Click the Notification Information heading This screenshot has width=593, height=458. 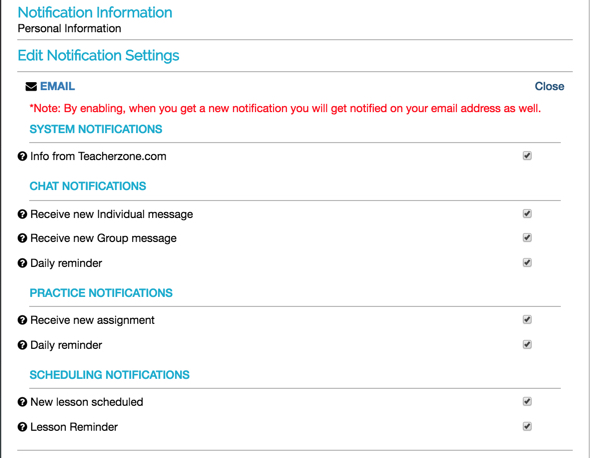[95, 12]
